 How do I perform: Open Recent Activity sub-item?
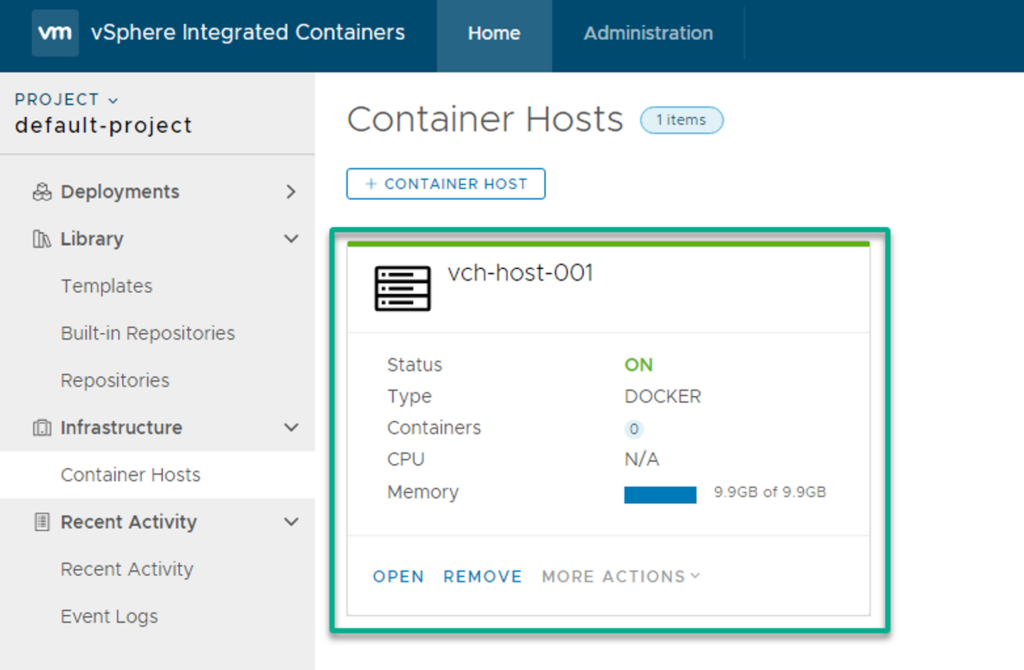point(127,569)
